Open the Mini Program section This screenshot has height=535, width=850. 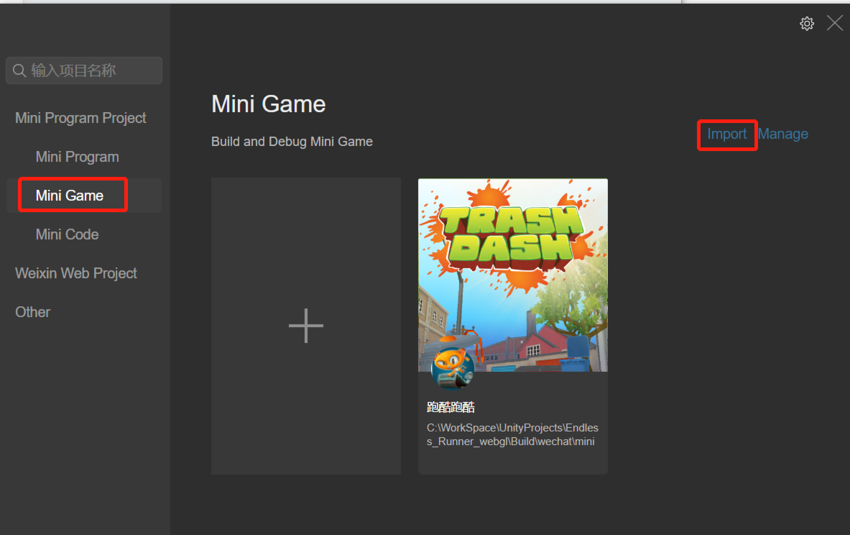click(77, 157)
